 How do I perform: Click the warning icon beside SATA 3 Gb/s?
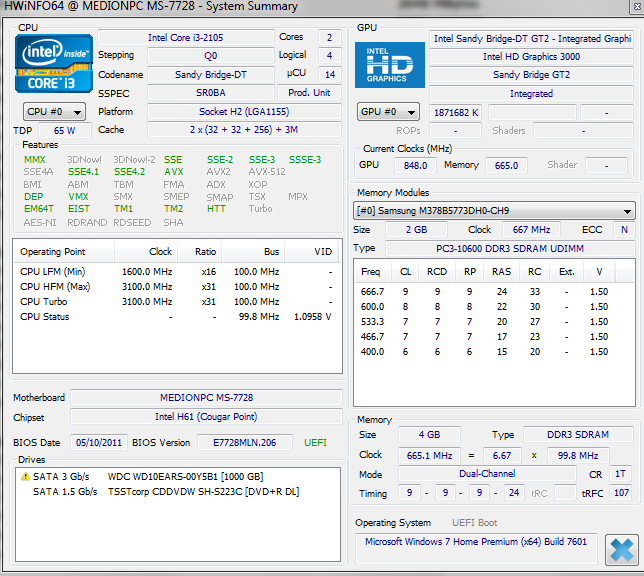tap(25, 477)
